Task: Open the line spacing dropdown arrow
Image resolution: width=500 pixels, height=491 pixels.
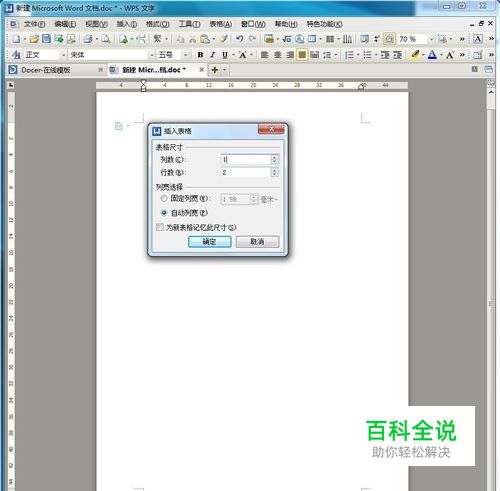Action: [x=336, y=55]
